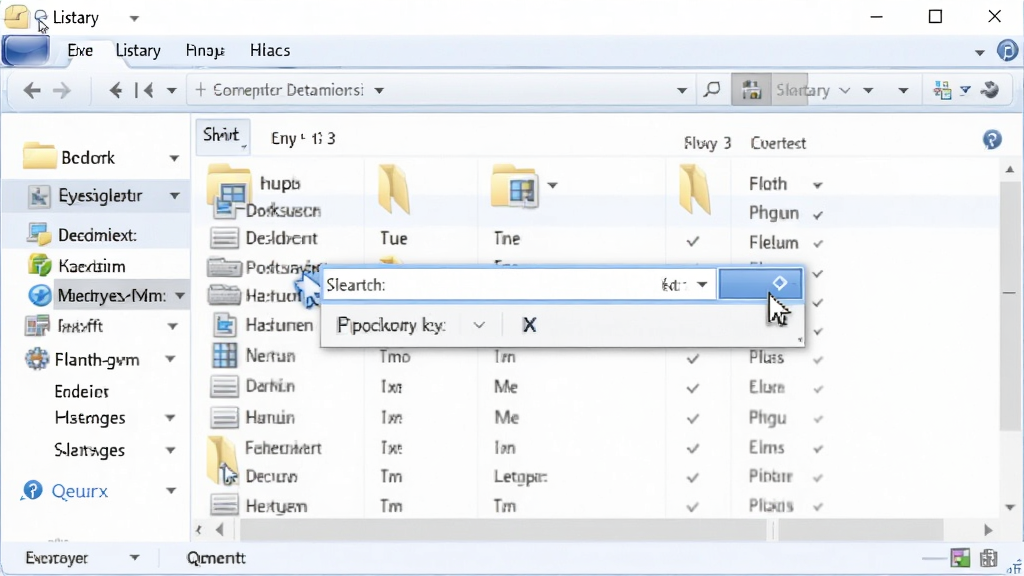1024x576 pixels.
Task: Click Qmentt in the status bar
Action: pyautogui.click(x=216, y=558)
